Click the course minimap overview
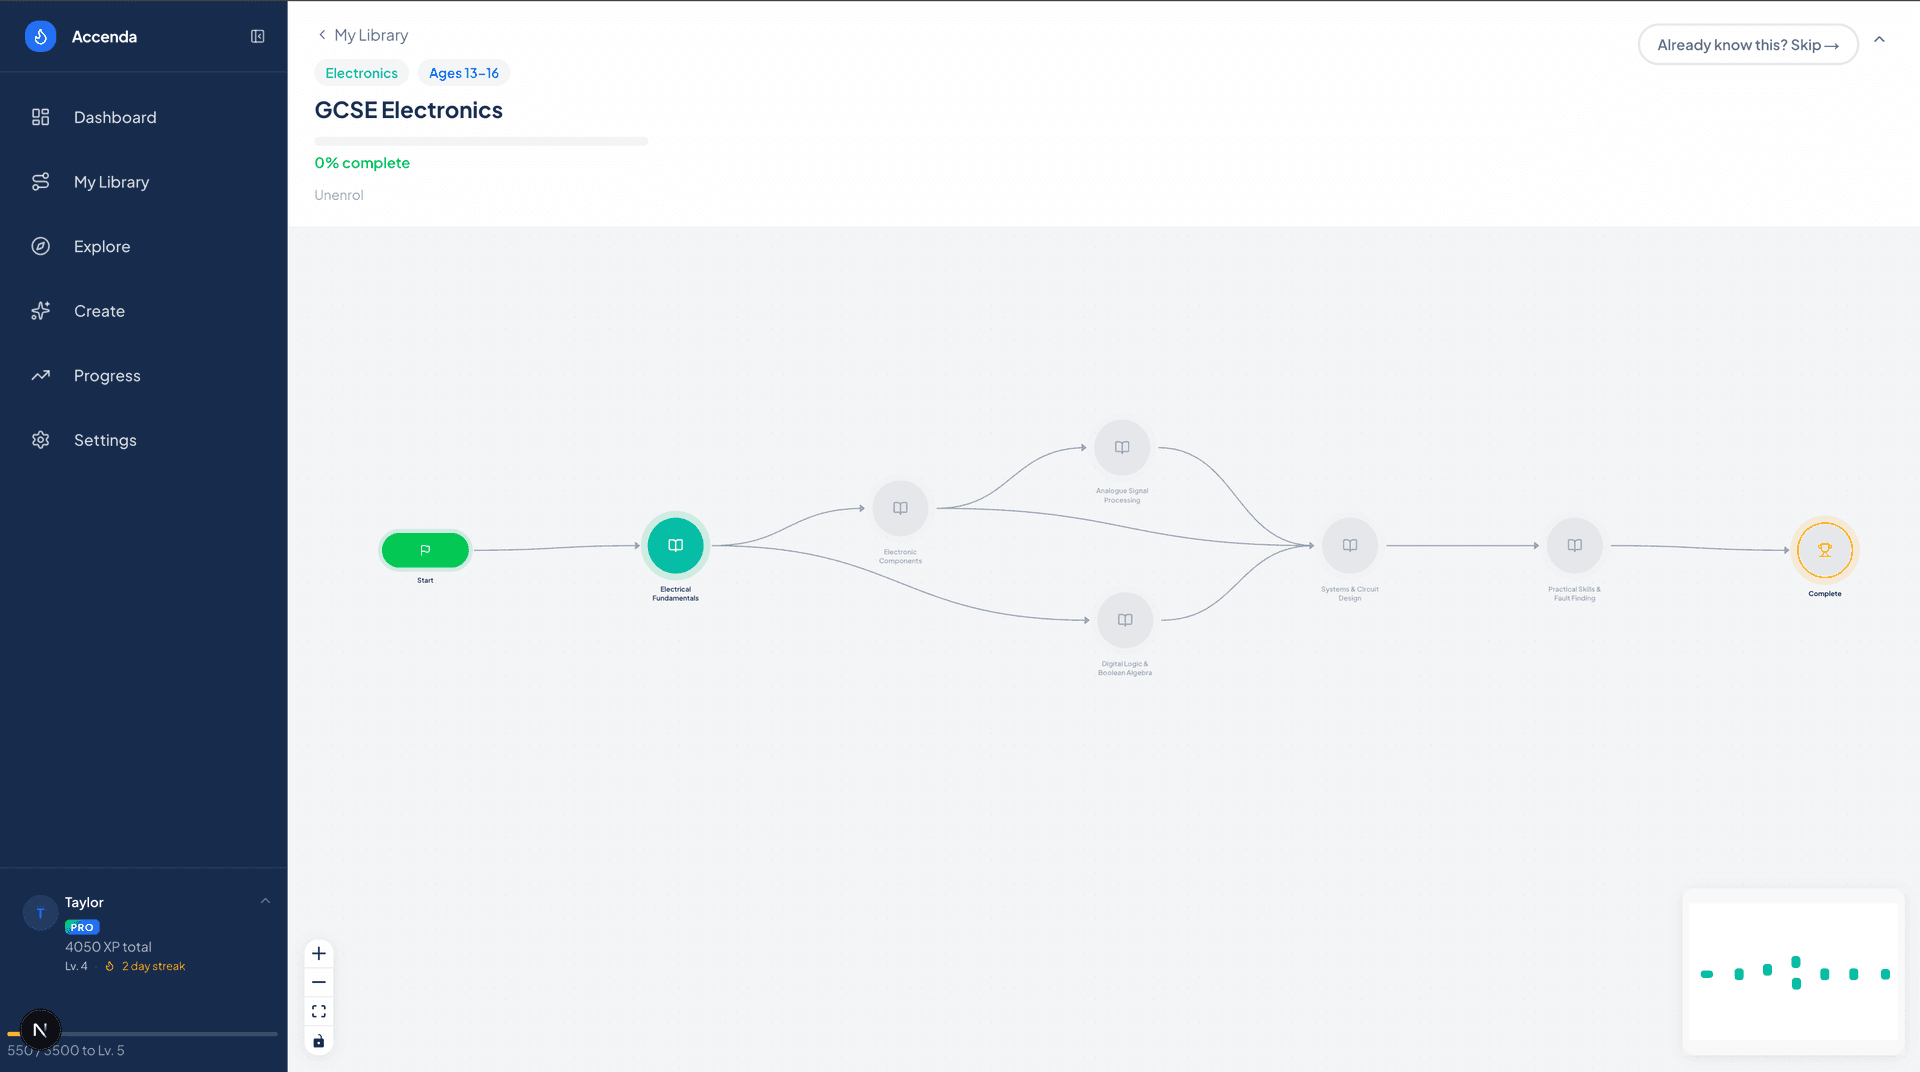 pyautogui.click(x=1793, y=972)
